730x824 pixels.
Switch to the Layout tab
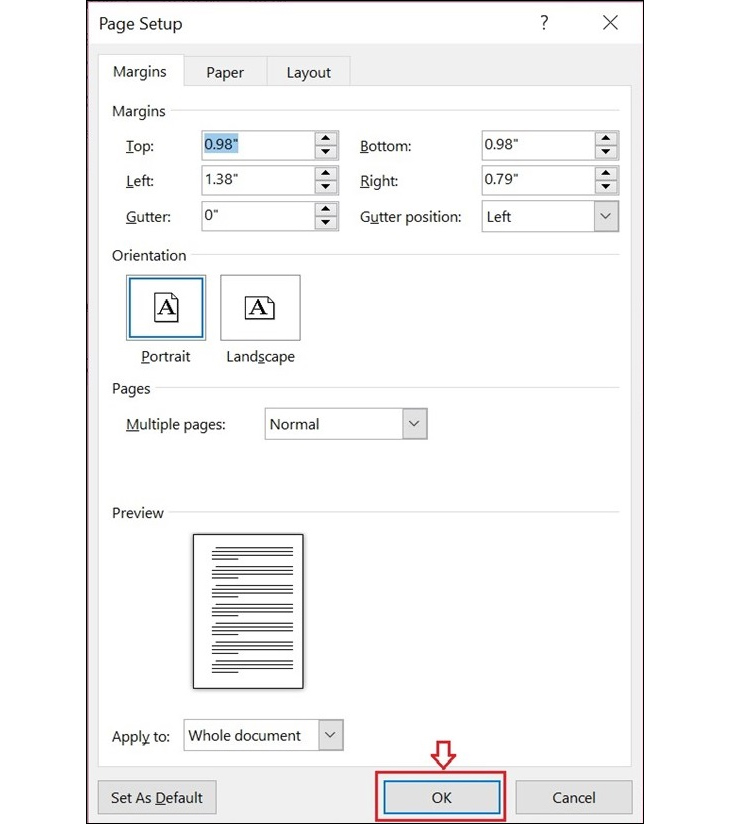click(x=309, y=73)
